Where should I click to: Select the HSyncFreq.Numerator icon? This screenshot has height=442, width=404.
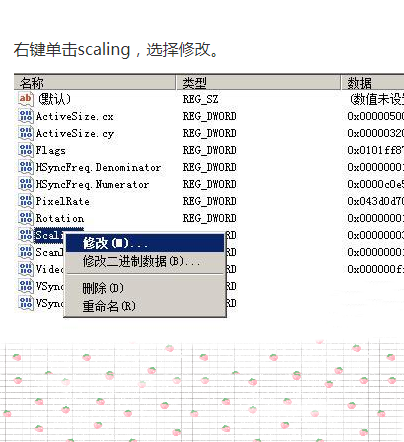(26, 184)
